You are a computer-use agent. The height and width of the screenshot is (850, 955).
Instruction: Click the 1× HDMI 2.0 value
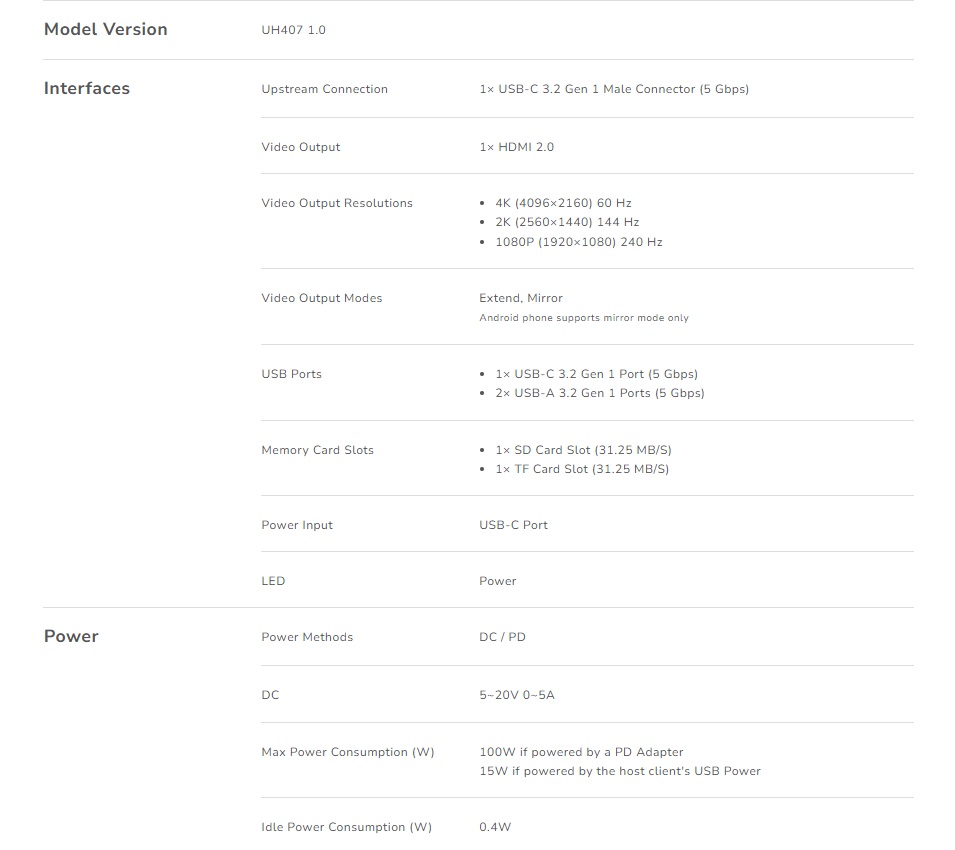point(516,147)
